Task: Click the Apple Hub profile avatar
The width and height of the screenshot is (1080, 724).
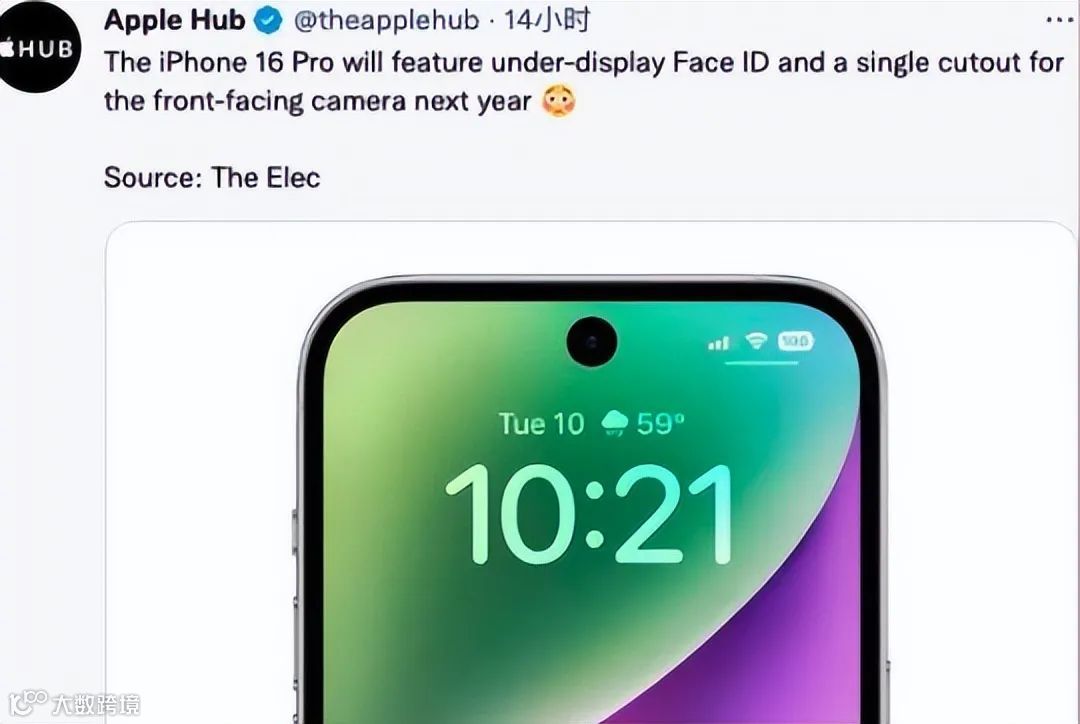Action: [39, 48]
